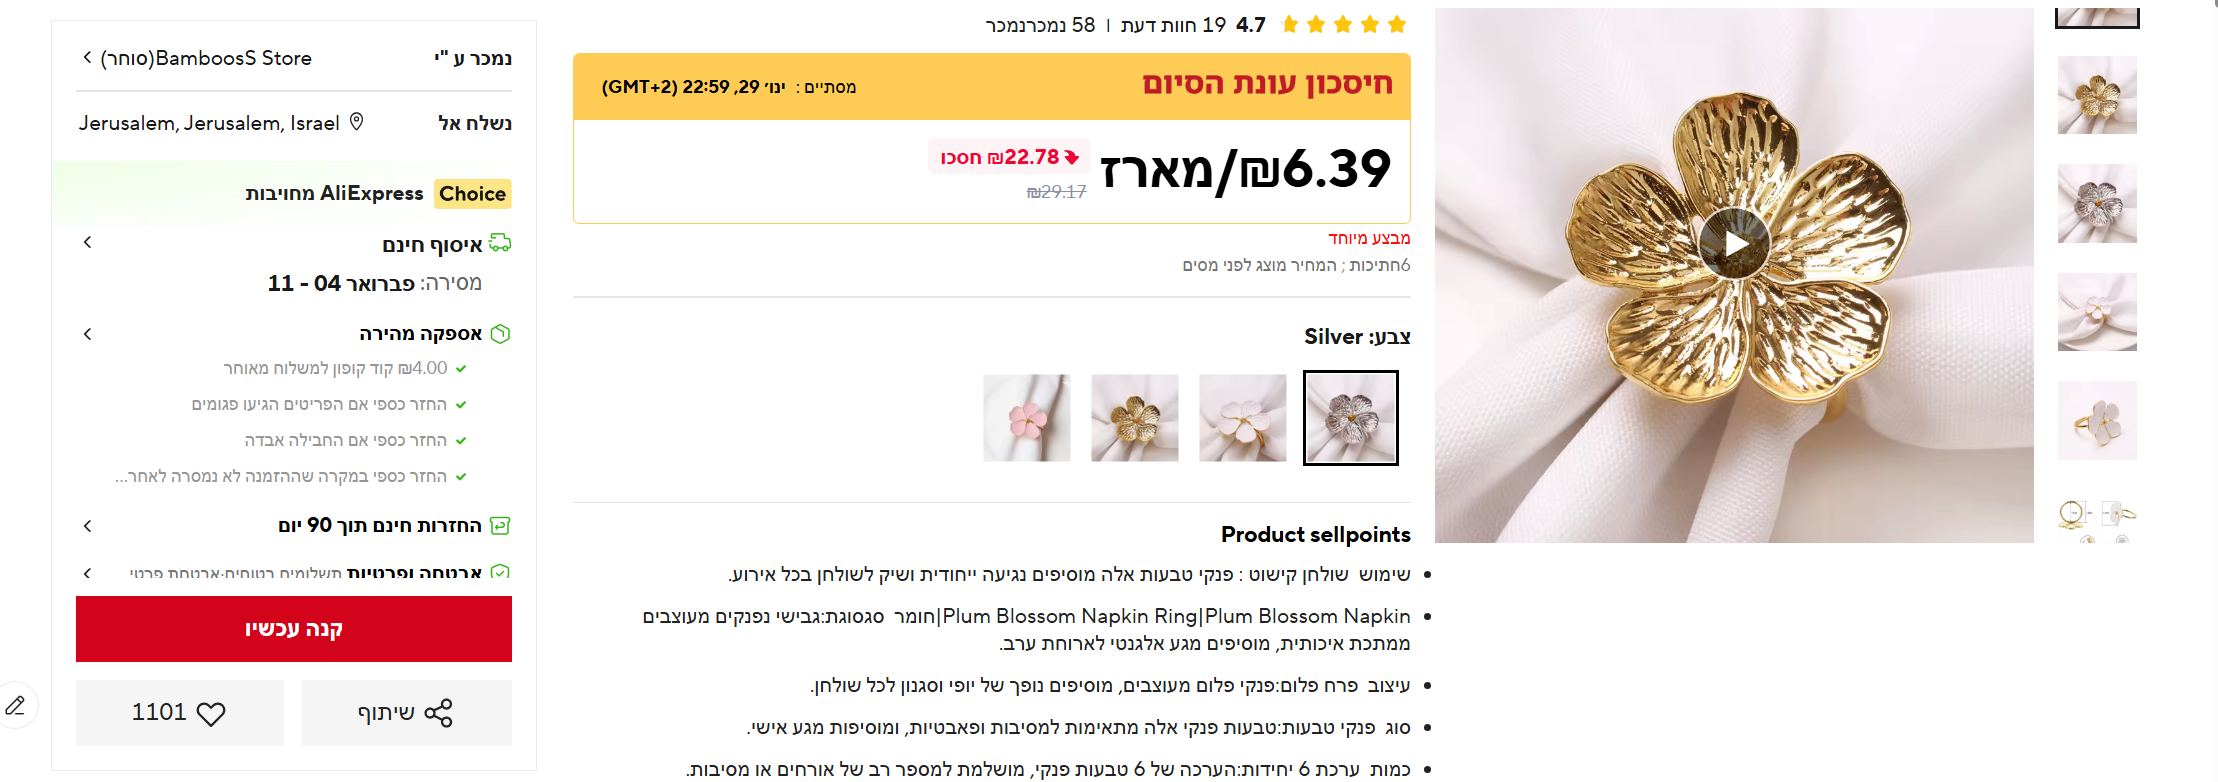Click the five-star rating icons

click(1343, 24)
